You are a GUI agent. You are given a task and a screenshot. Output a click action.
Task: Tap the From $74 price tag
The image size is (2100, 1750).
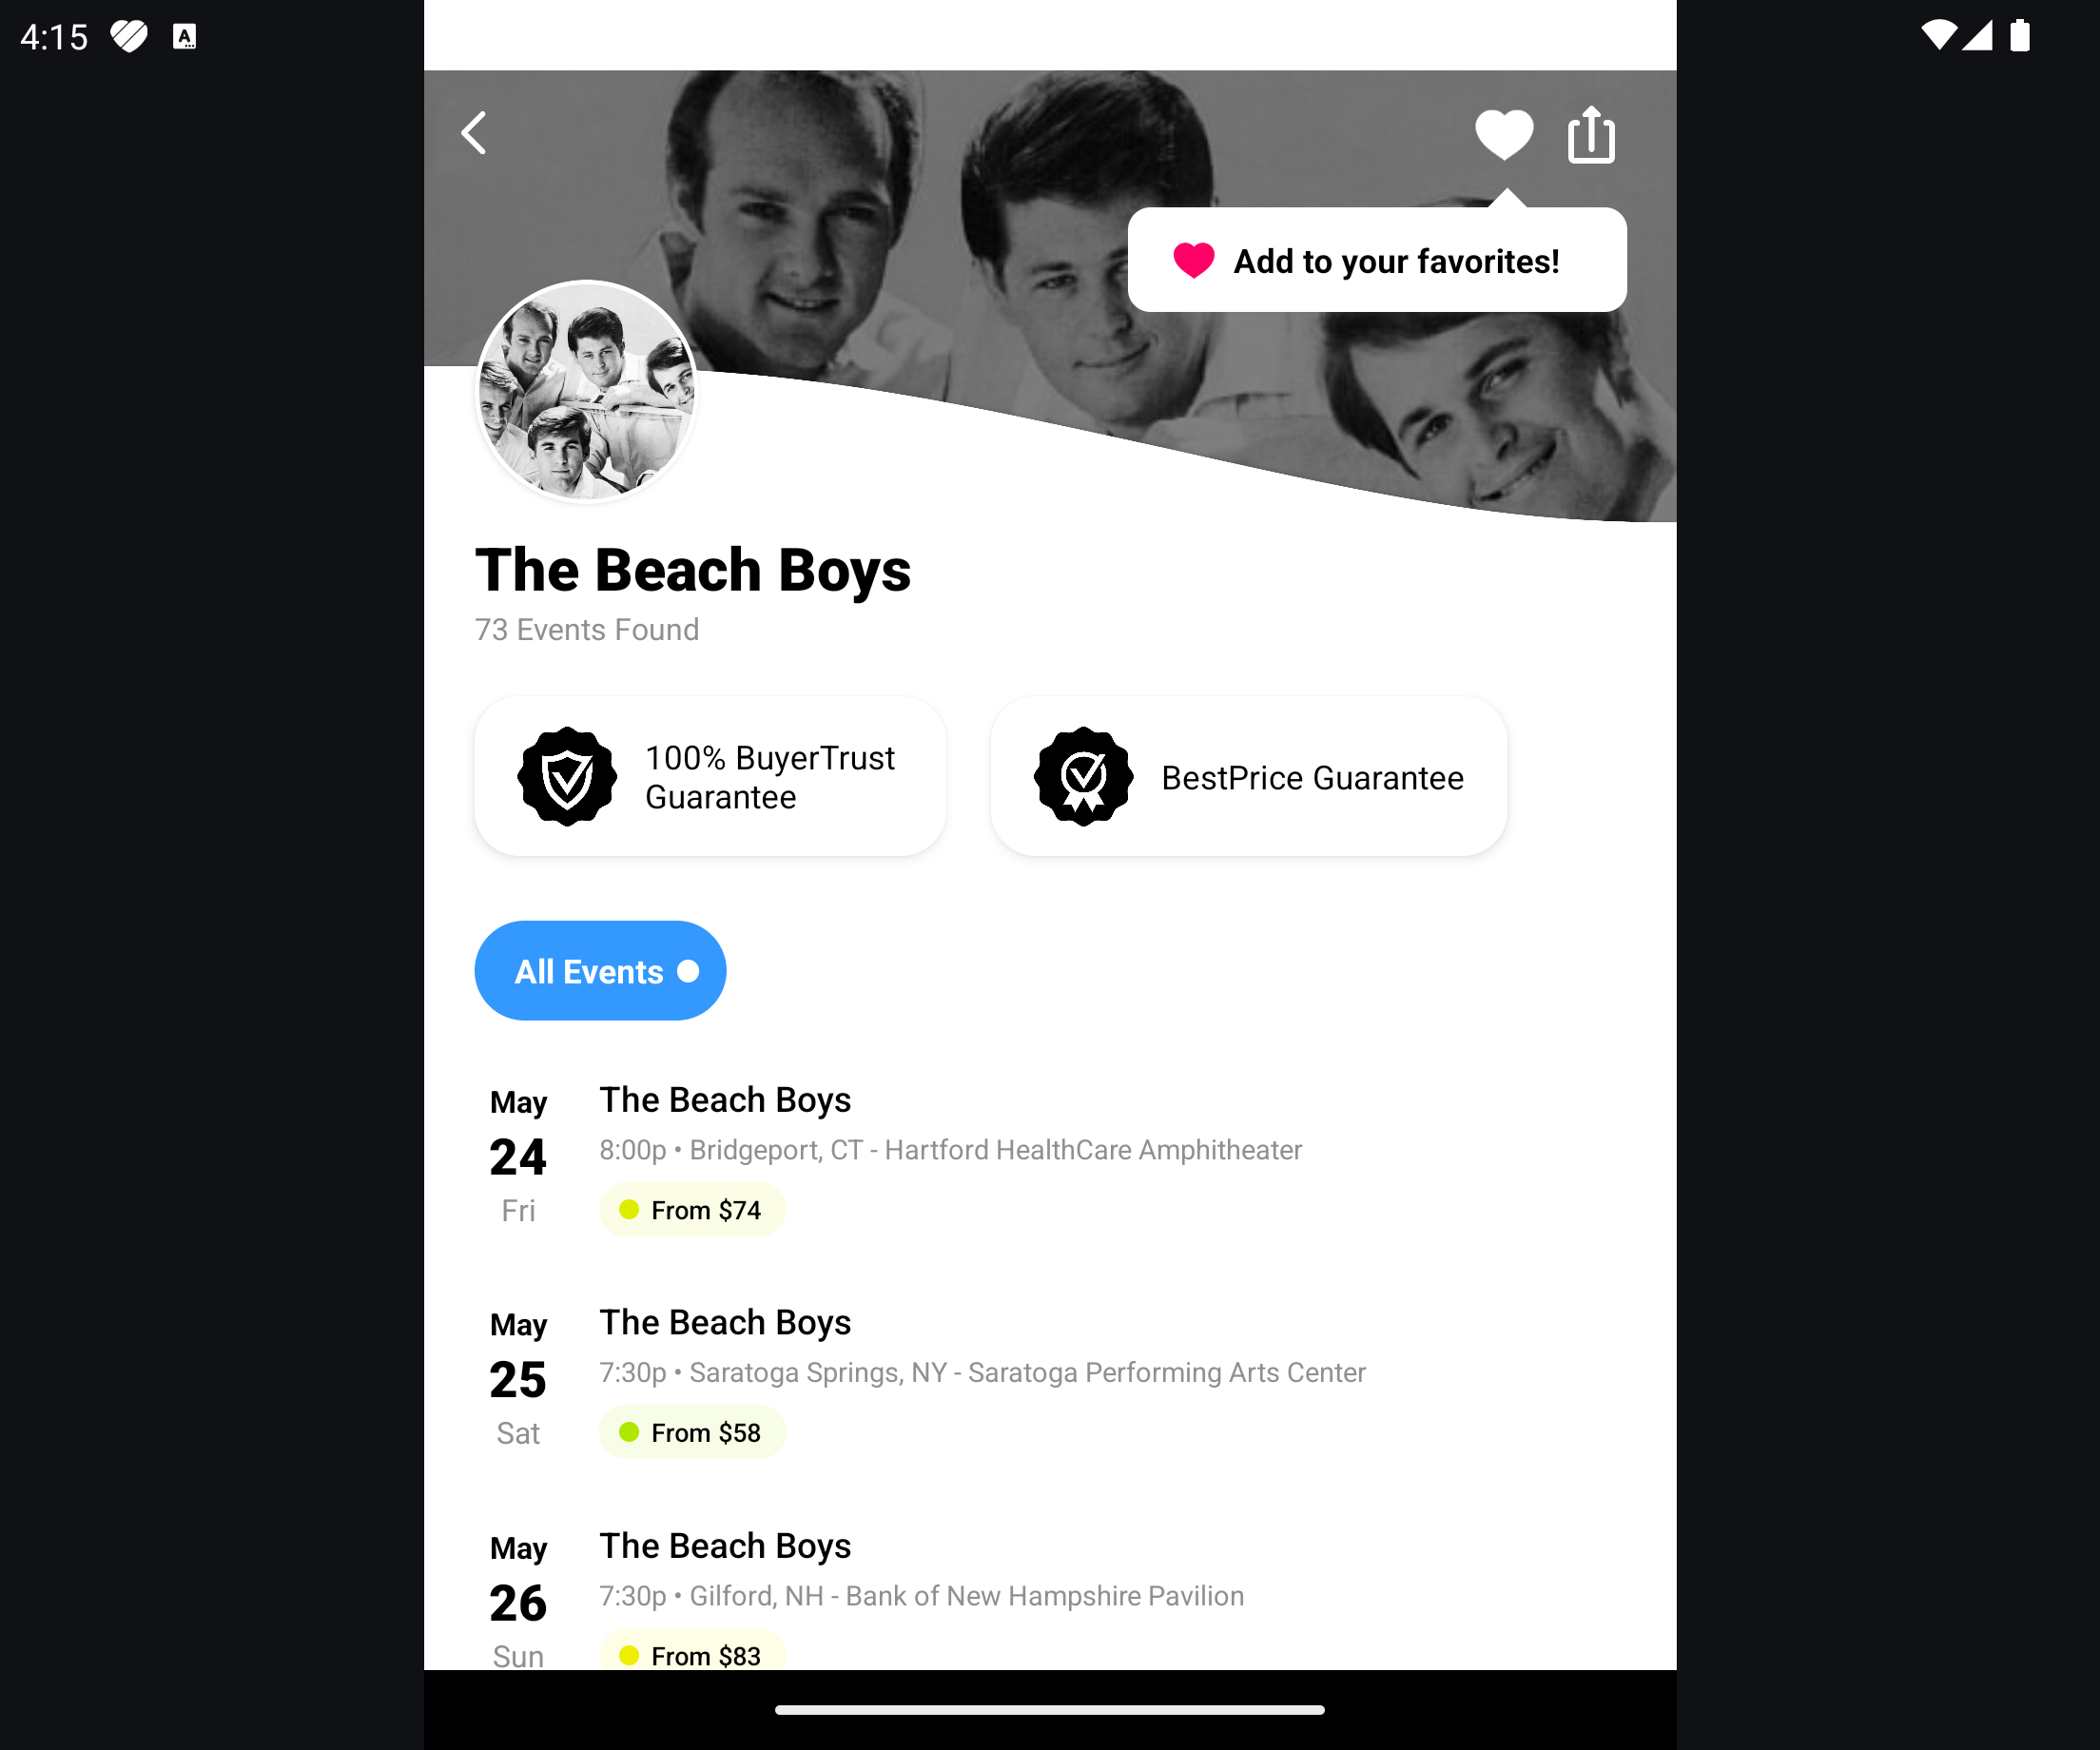pyautogui.click(x=692, y=1210)
